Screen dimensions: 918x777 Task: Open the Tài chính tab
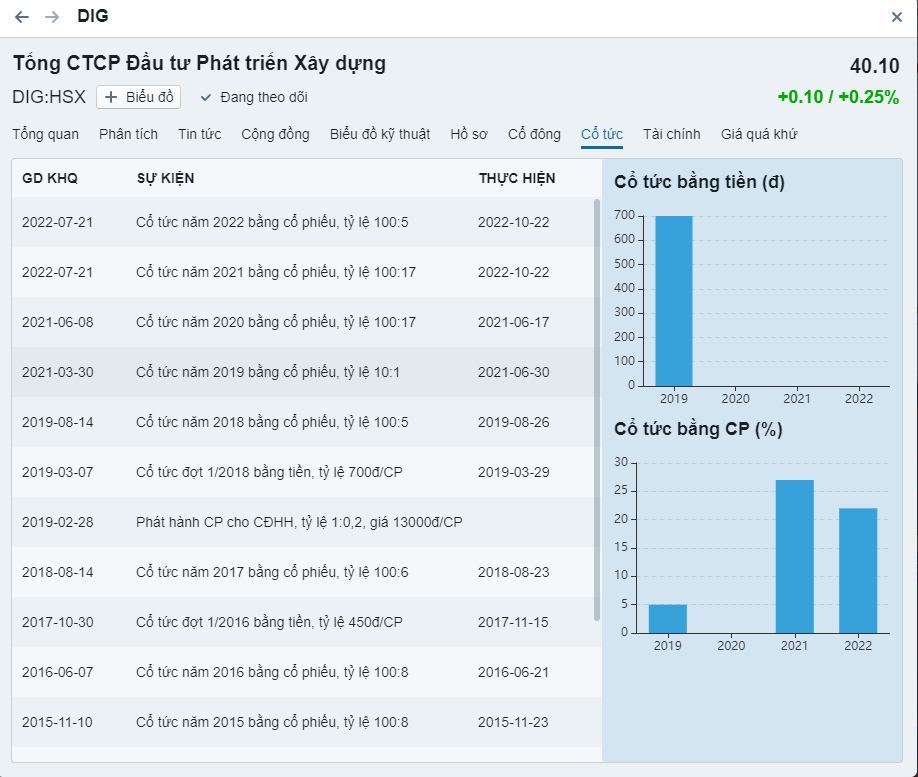pos(671,134)
